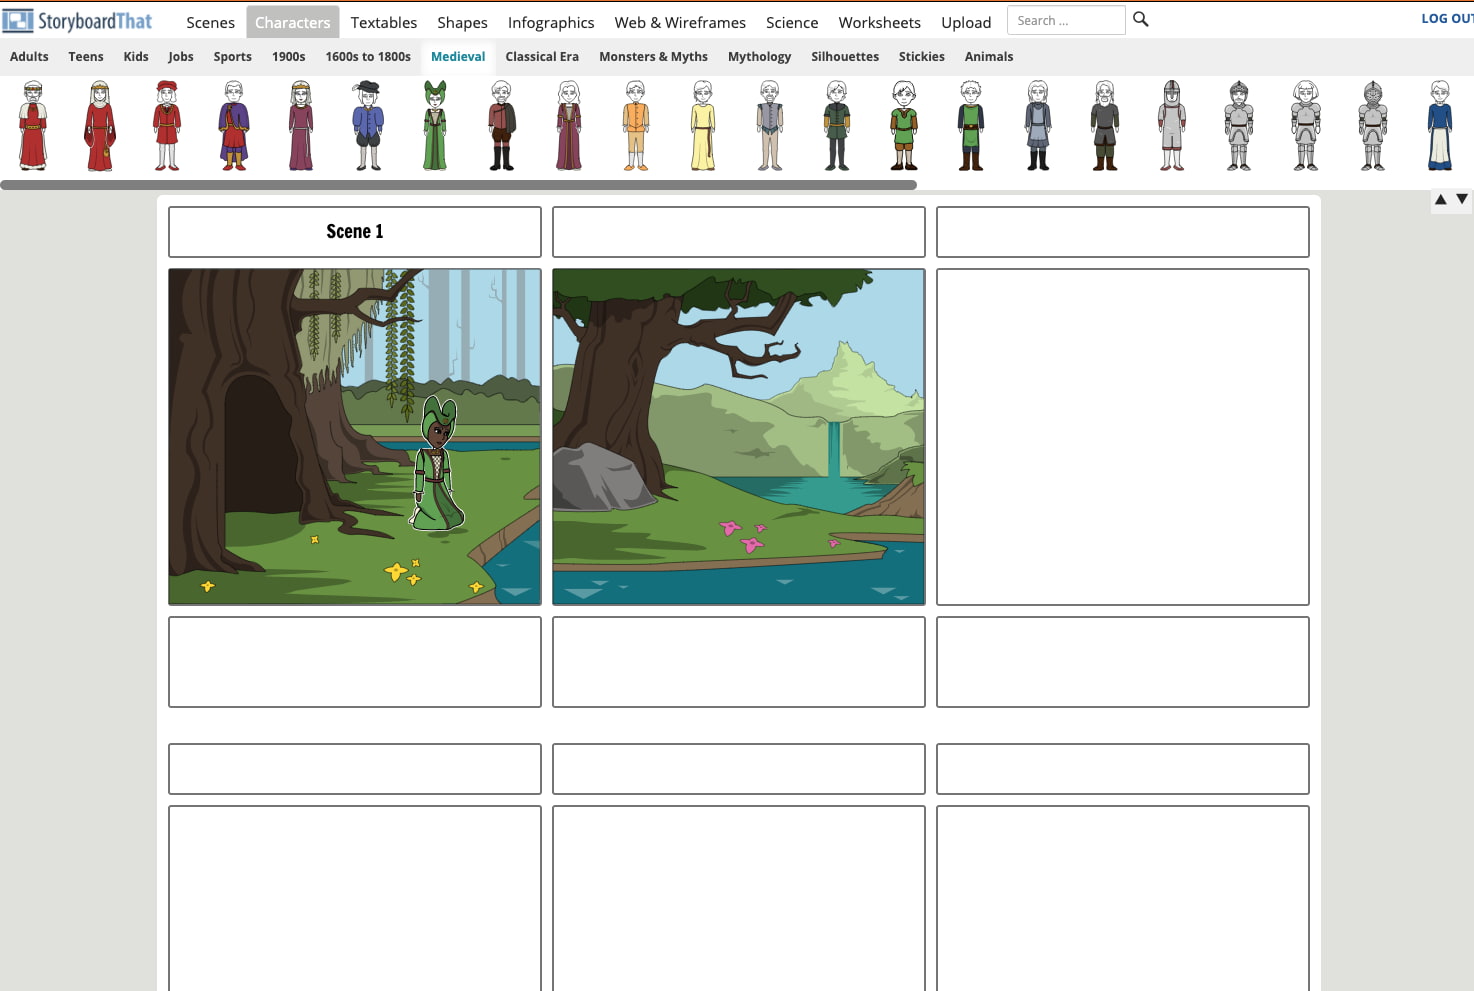This screenshot has height=991, width=1474.
Task: Pick the character in orange tunic
Action: click(636, 127)
